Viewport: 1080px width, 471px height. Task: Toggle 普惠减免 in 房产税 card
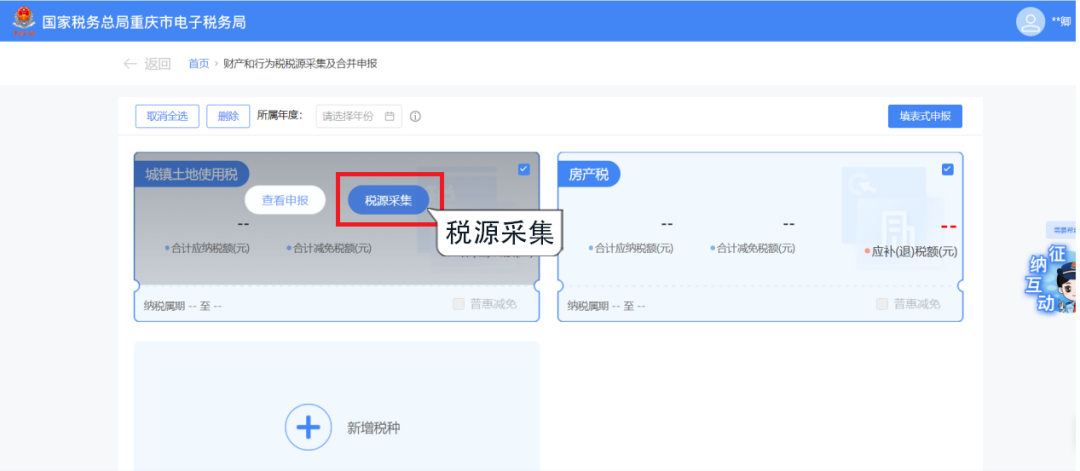point(882,304)
